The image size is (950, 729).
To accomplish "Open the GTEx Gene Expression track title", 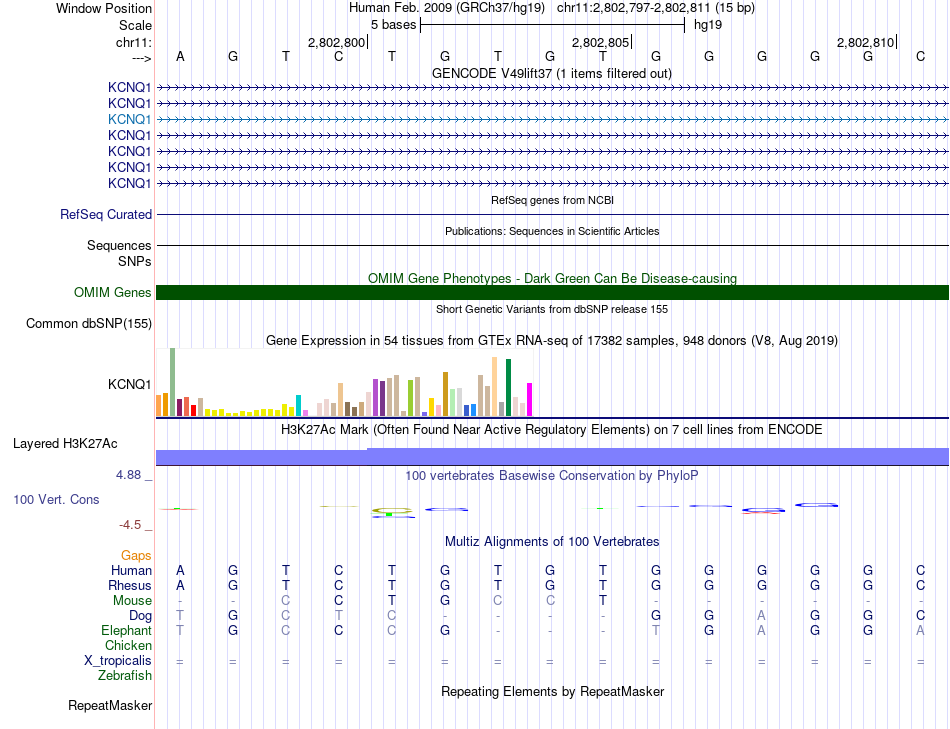I will coord(552,341).
